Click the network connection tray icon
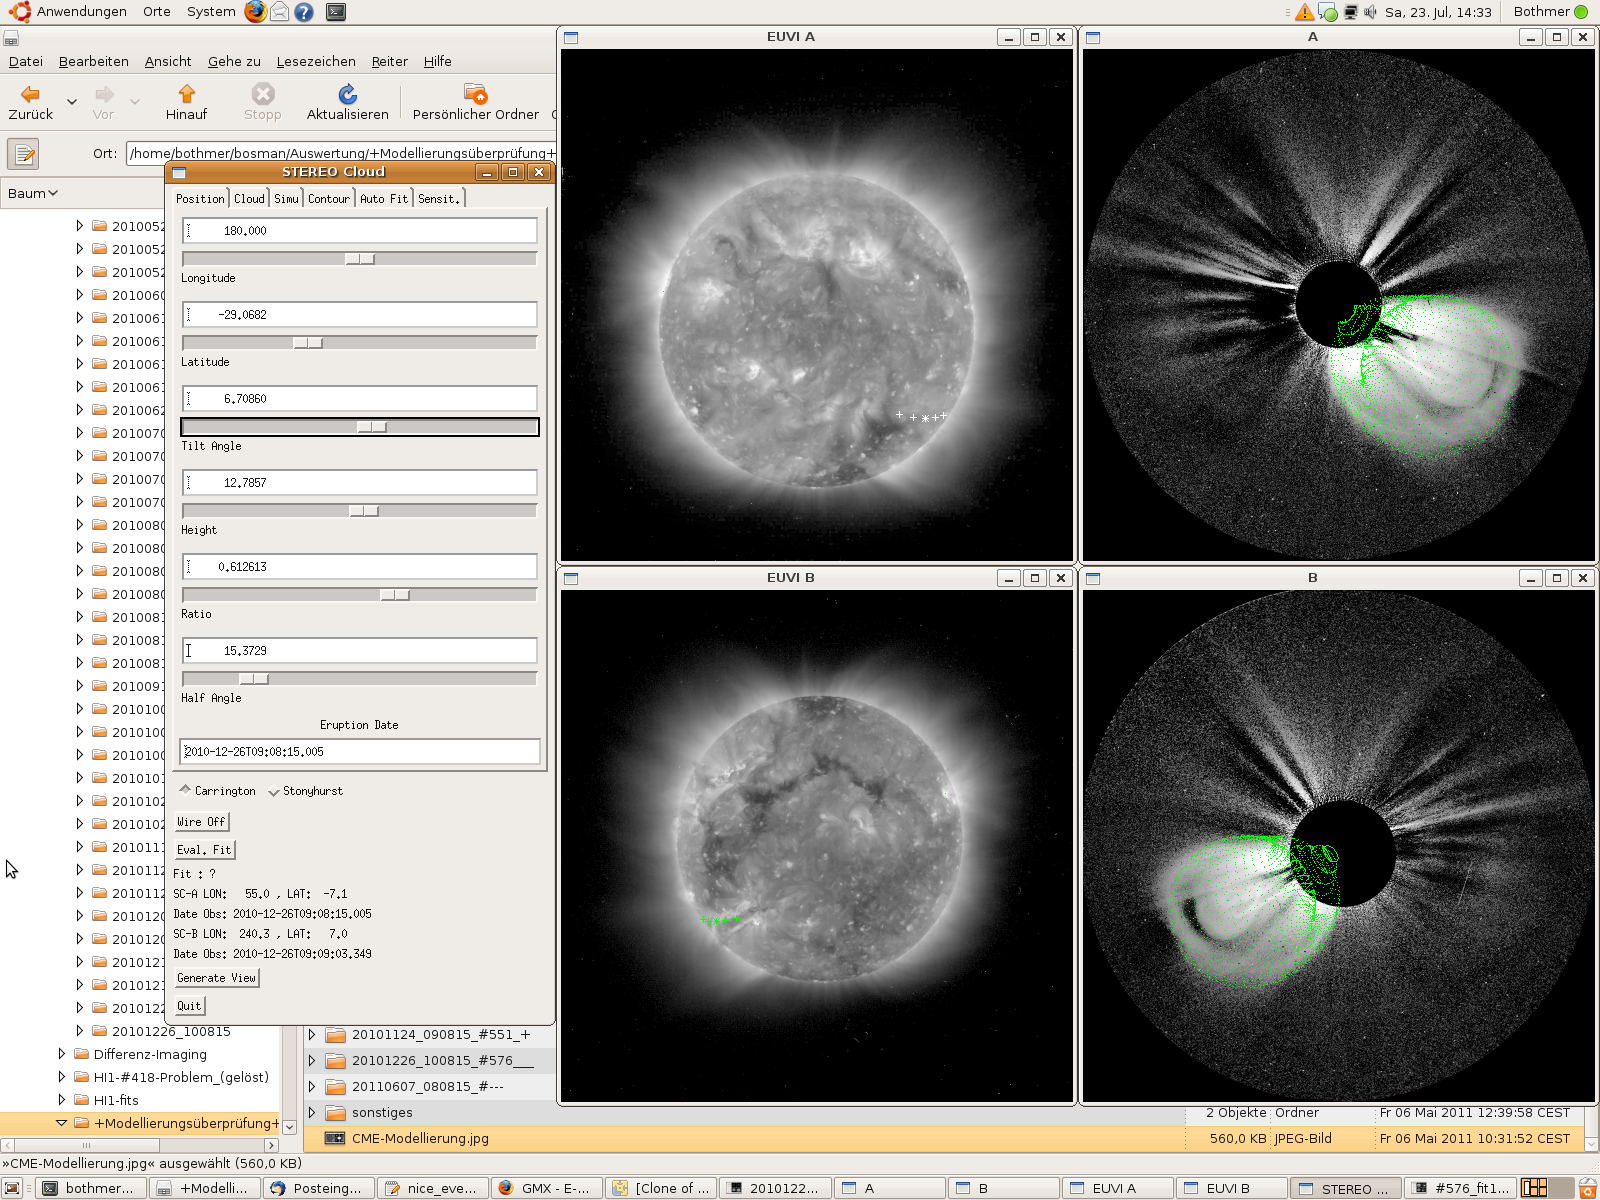Image resolution: width=1600 pixels, height=1200 pixels. click(x=1351, y=12)
